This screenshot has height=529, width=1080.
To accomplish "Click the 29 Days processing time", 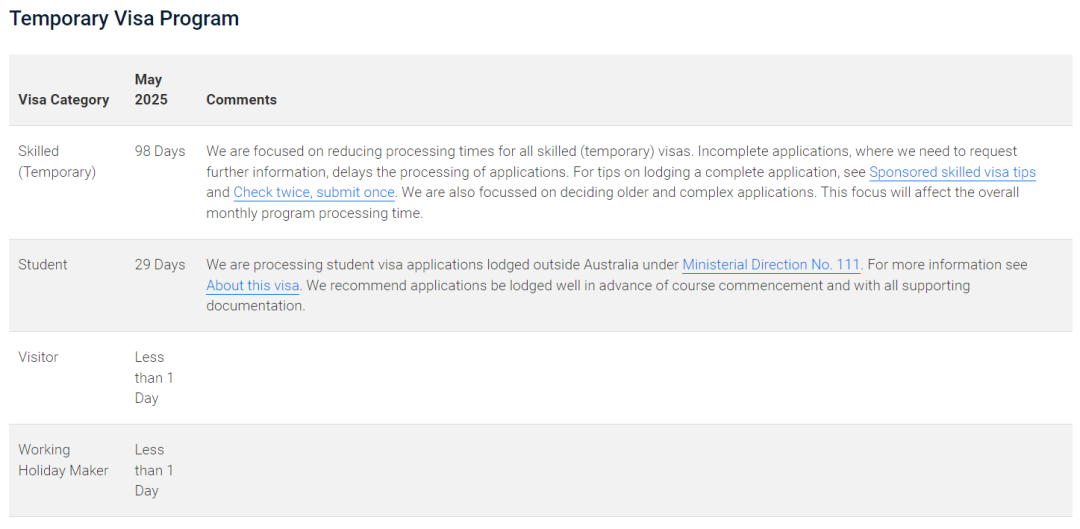I will pos(160,265).
